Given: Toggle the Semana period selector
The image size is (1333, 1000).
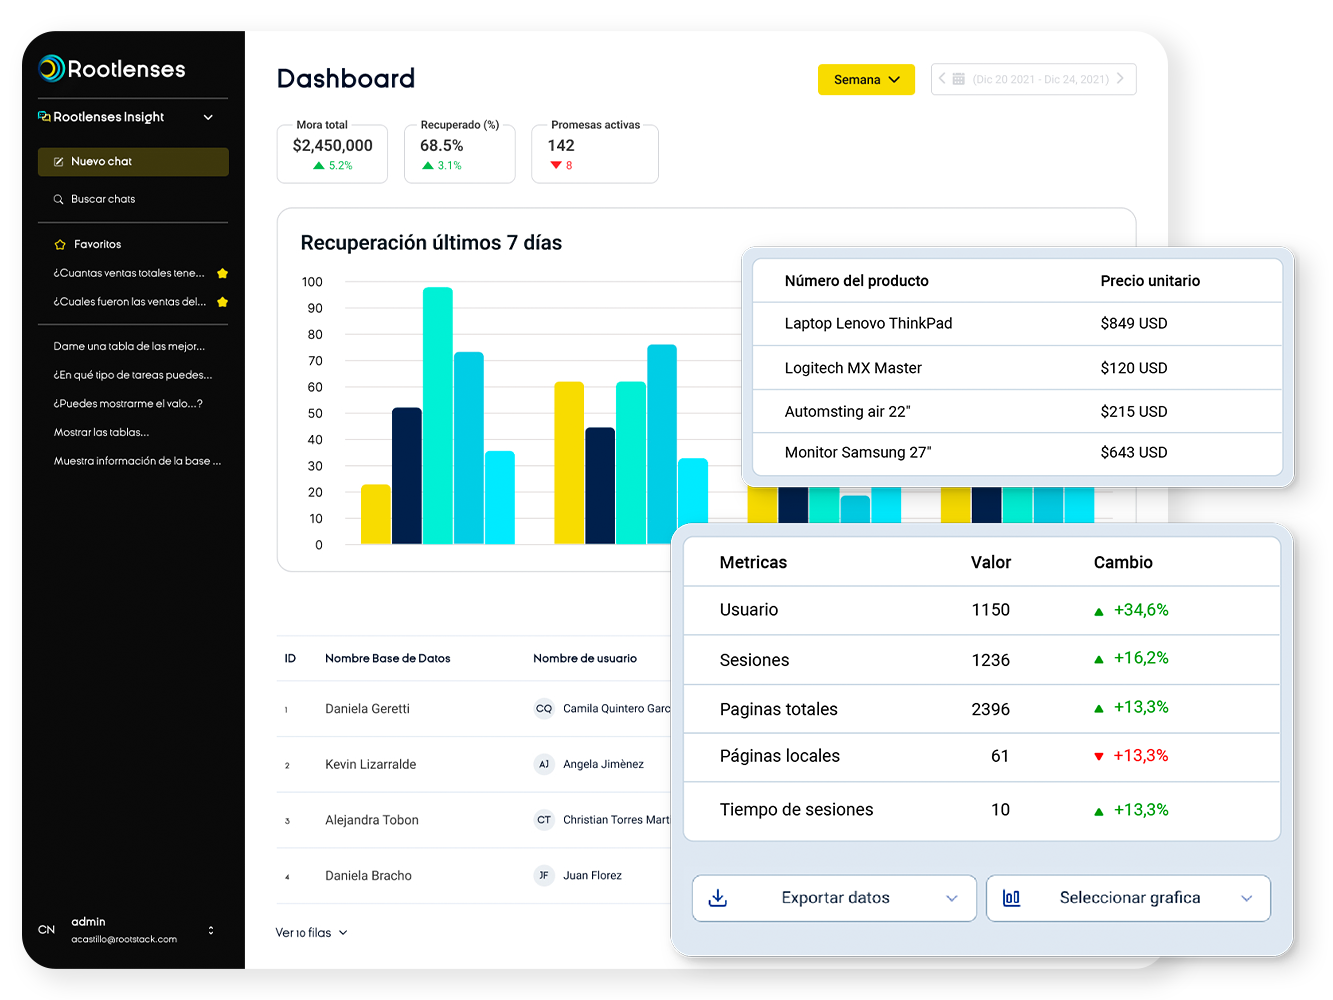Looking at the screenshot, I should click(x=866, y=79).
